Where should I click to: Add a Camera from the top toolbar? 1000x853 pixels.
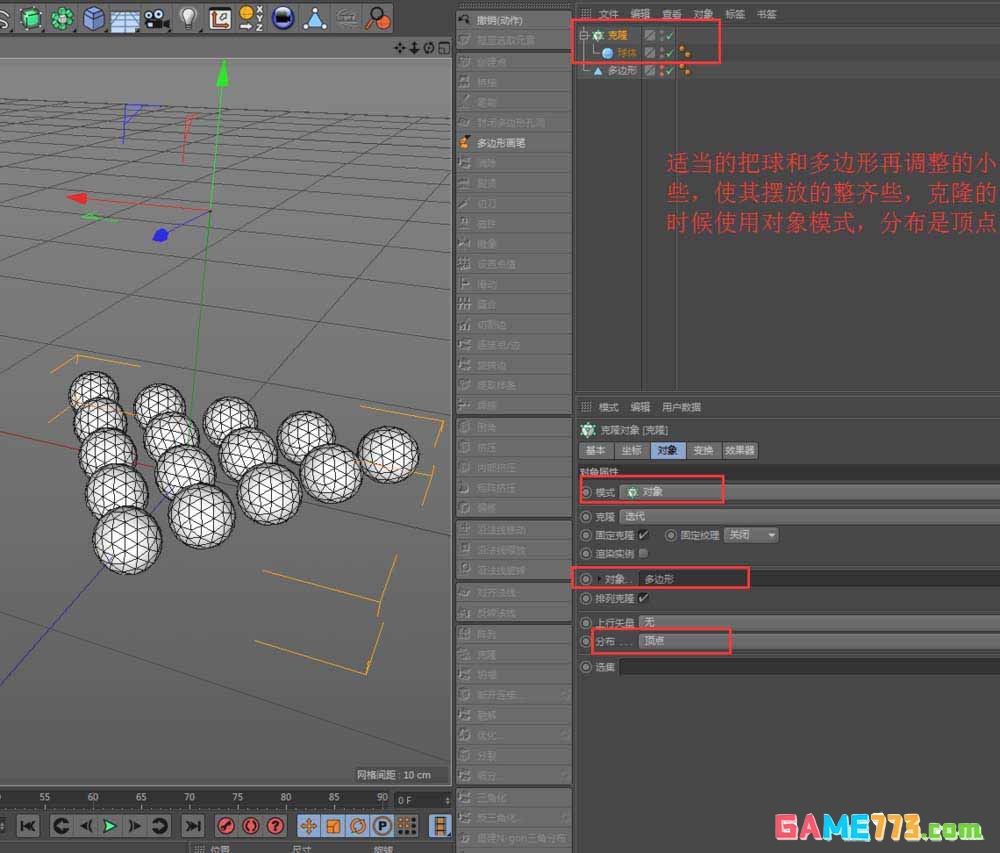click(x=154, y=17)
